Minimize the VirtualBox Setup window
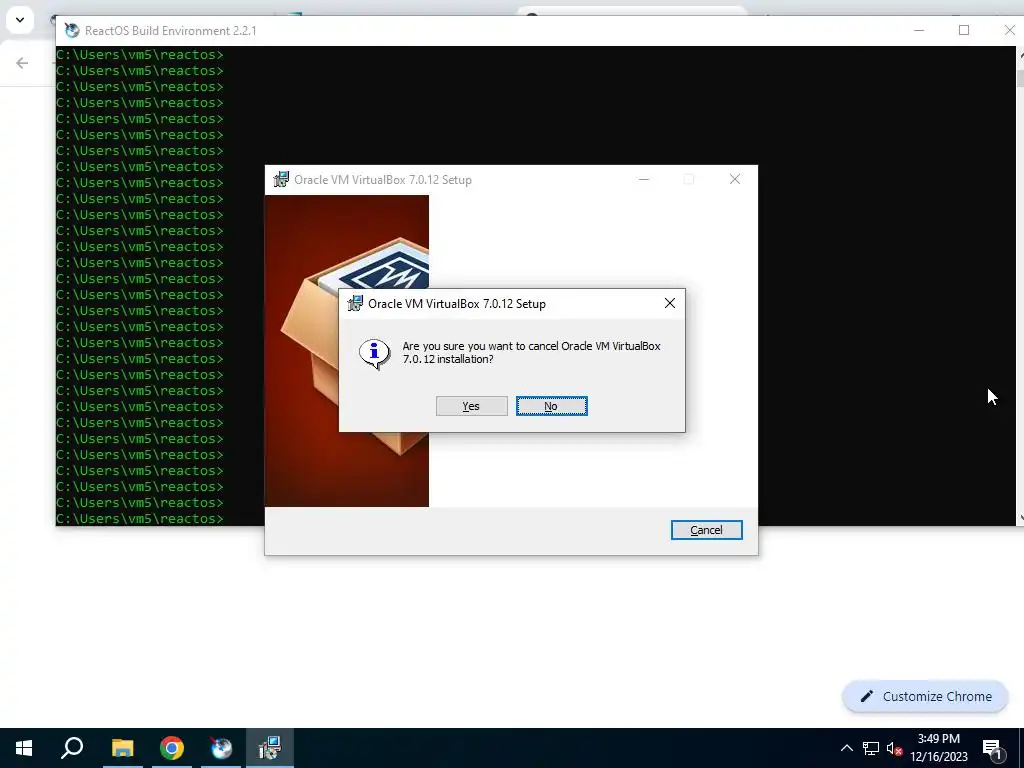This screenshot has height=768, width=1024. (x=644, y=179)
